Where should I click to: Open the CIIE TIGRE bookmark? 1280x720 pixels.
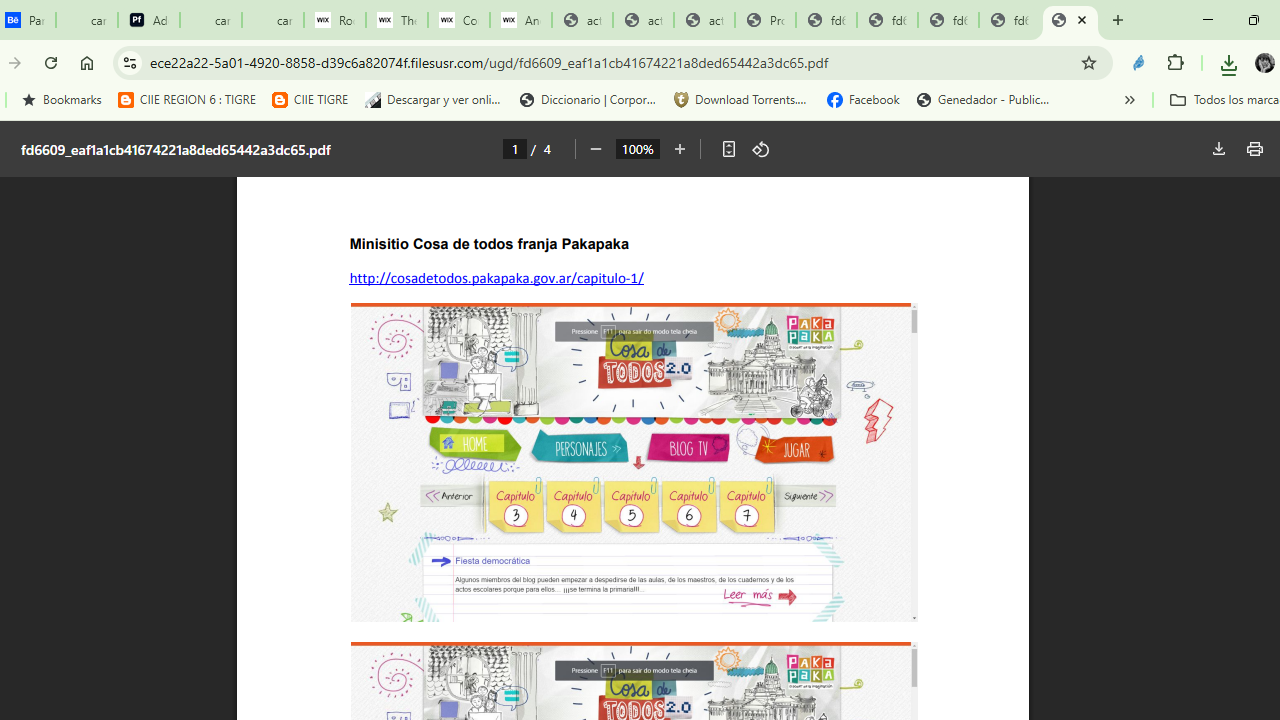(310, 100)
